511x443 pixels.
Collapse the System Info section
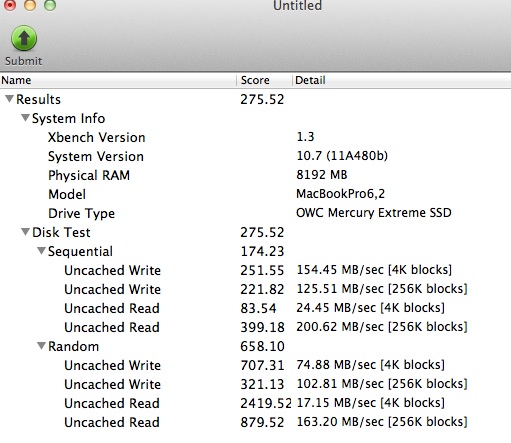coord(25,118)
